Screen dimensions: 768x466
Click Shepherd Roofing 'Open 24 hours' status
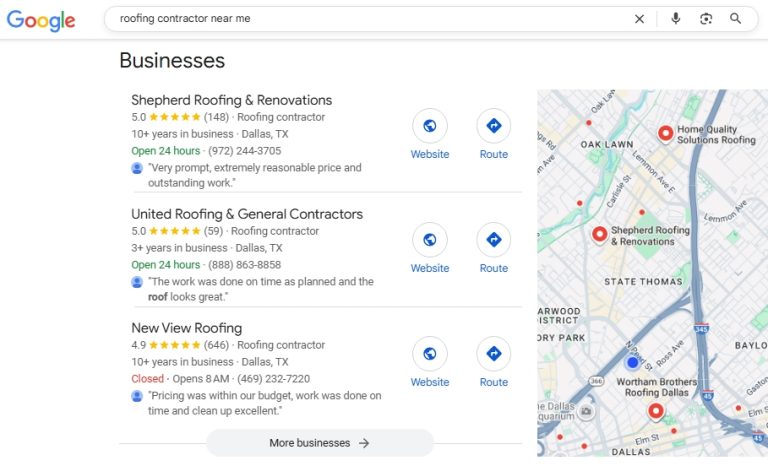pos(166,151)
